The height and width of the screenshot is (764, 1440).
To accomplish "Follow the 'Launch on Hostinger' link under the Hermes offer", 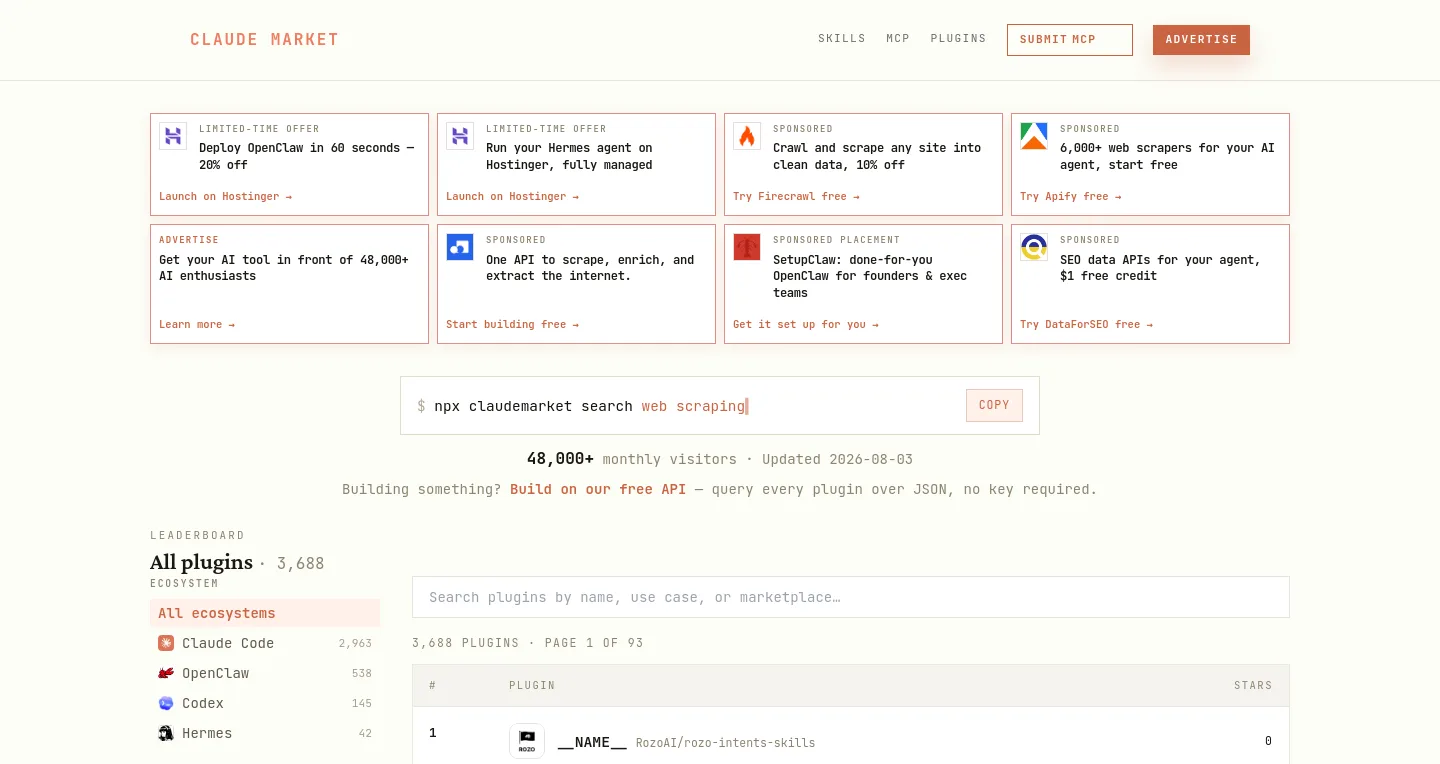I will [512, 196].
